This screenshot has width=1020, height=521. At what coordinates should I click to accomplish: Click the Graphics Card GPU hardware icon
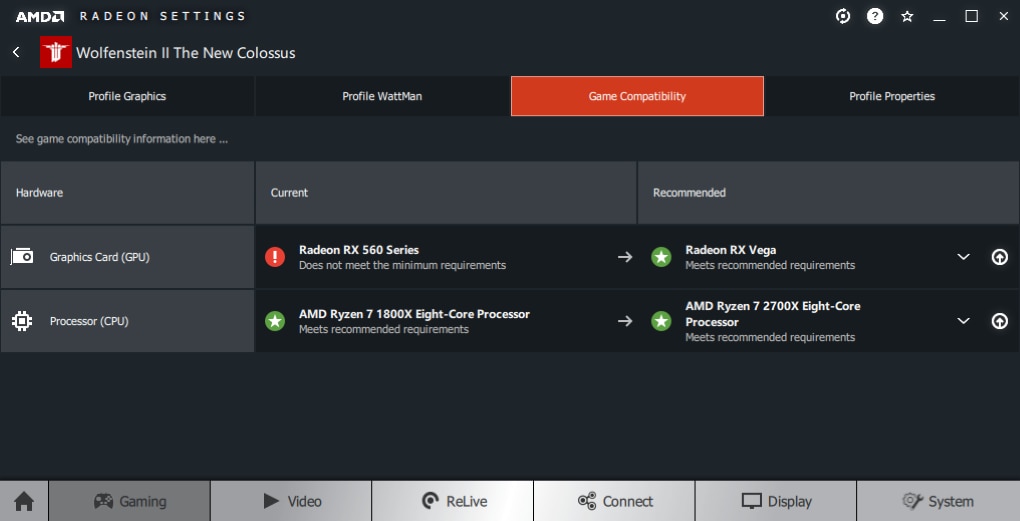tap(21, 256)
